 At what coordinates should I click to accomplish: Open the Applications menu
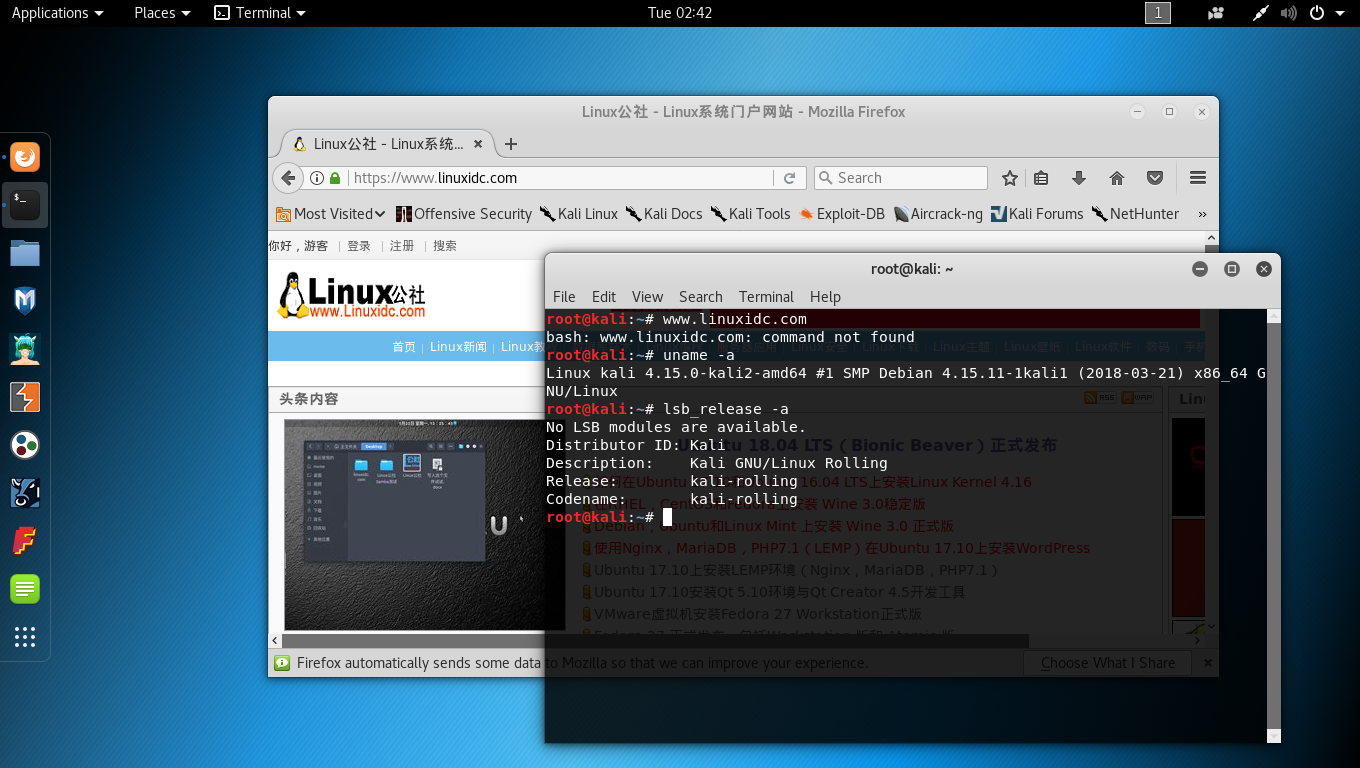pyautogui.click(x=57, y=13)
